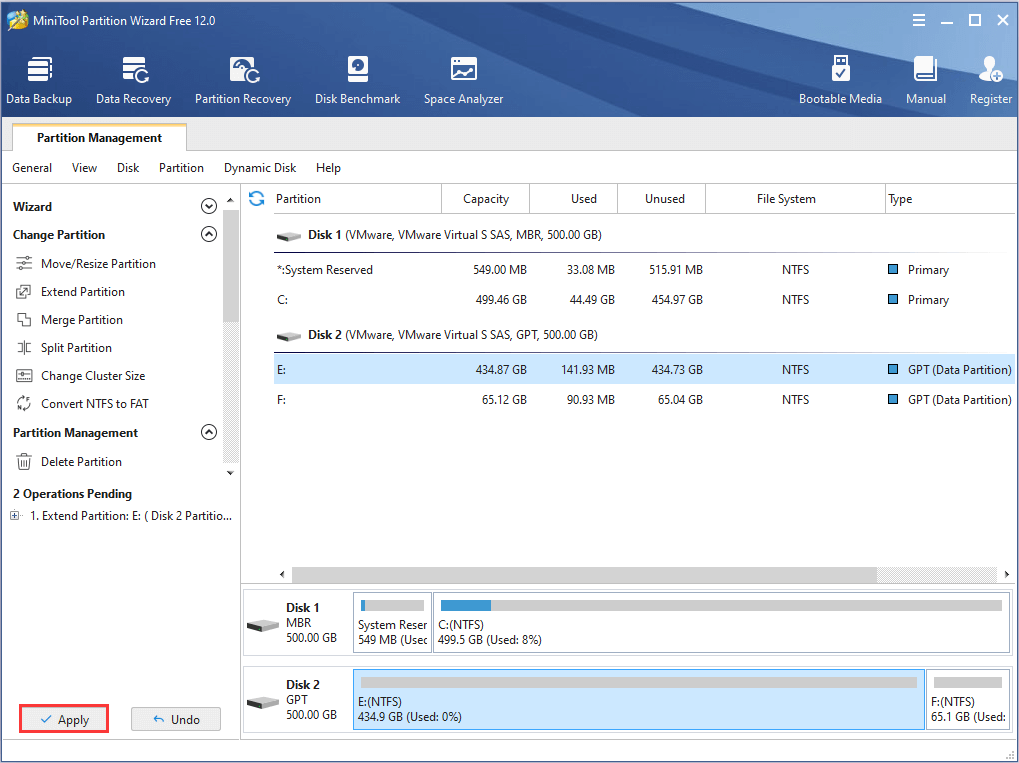Click Disk 1 drive icon in disk map

coord(263,626)
